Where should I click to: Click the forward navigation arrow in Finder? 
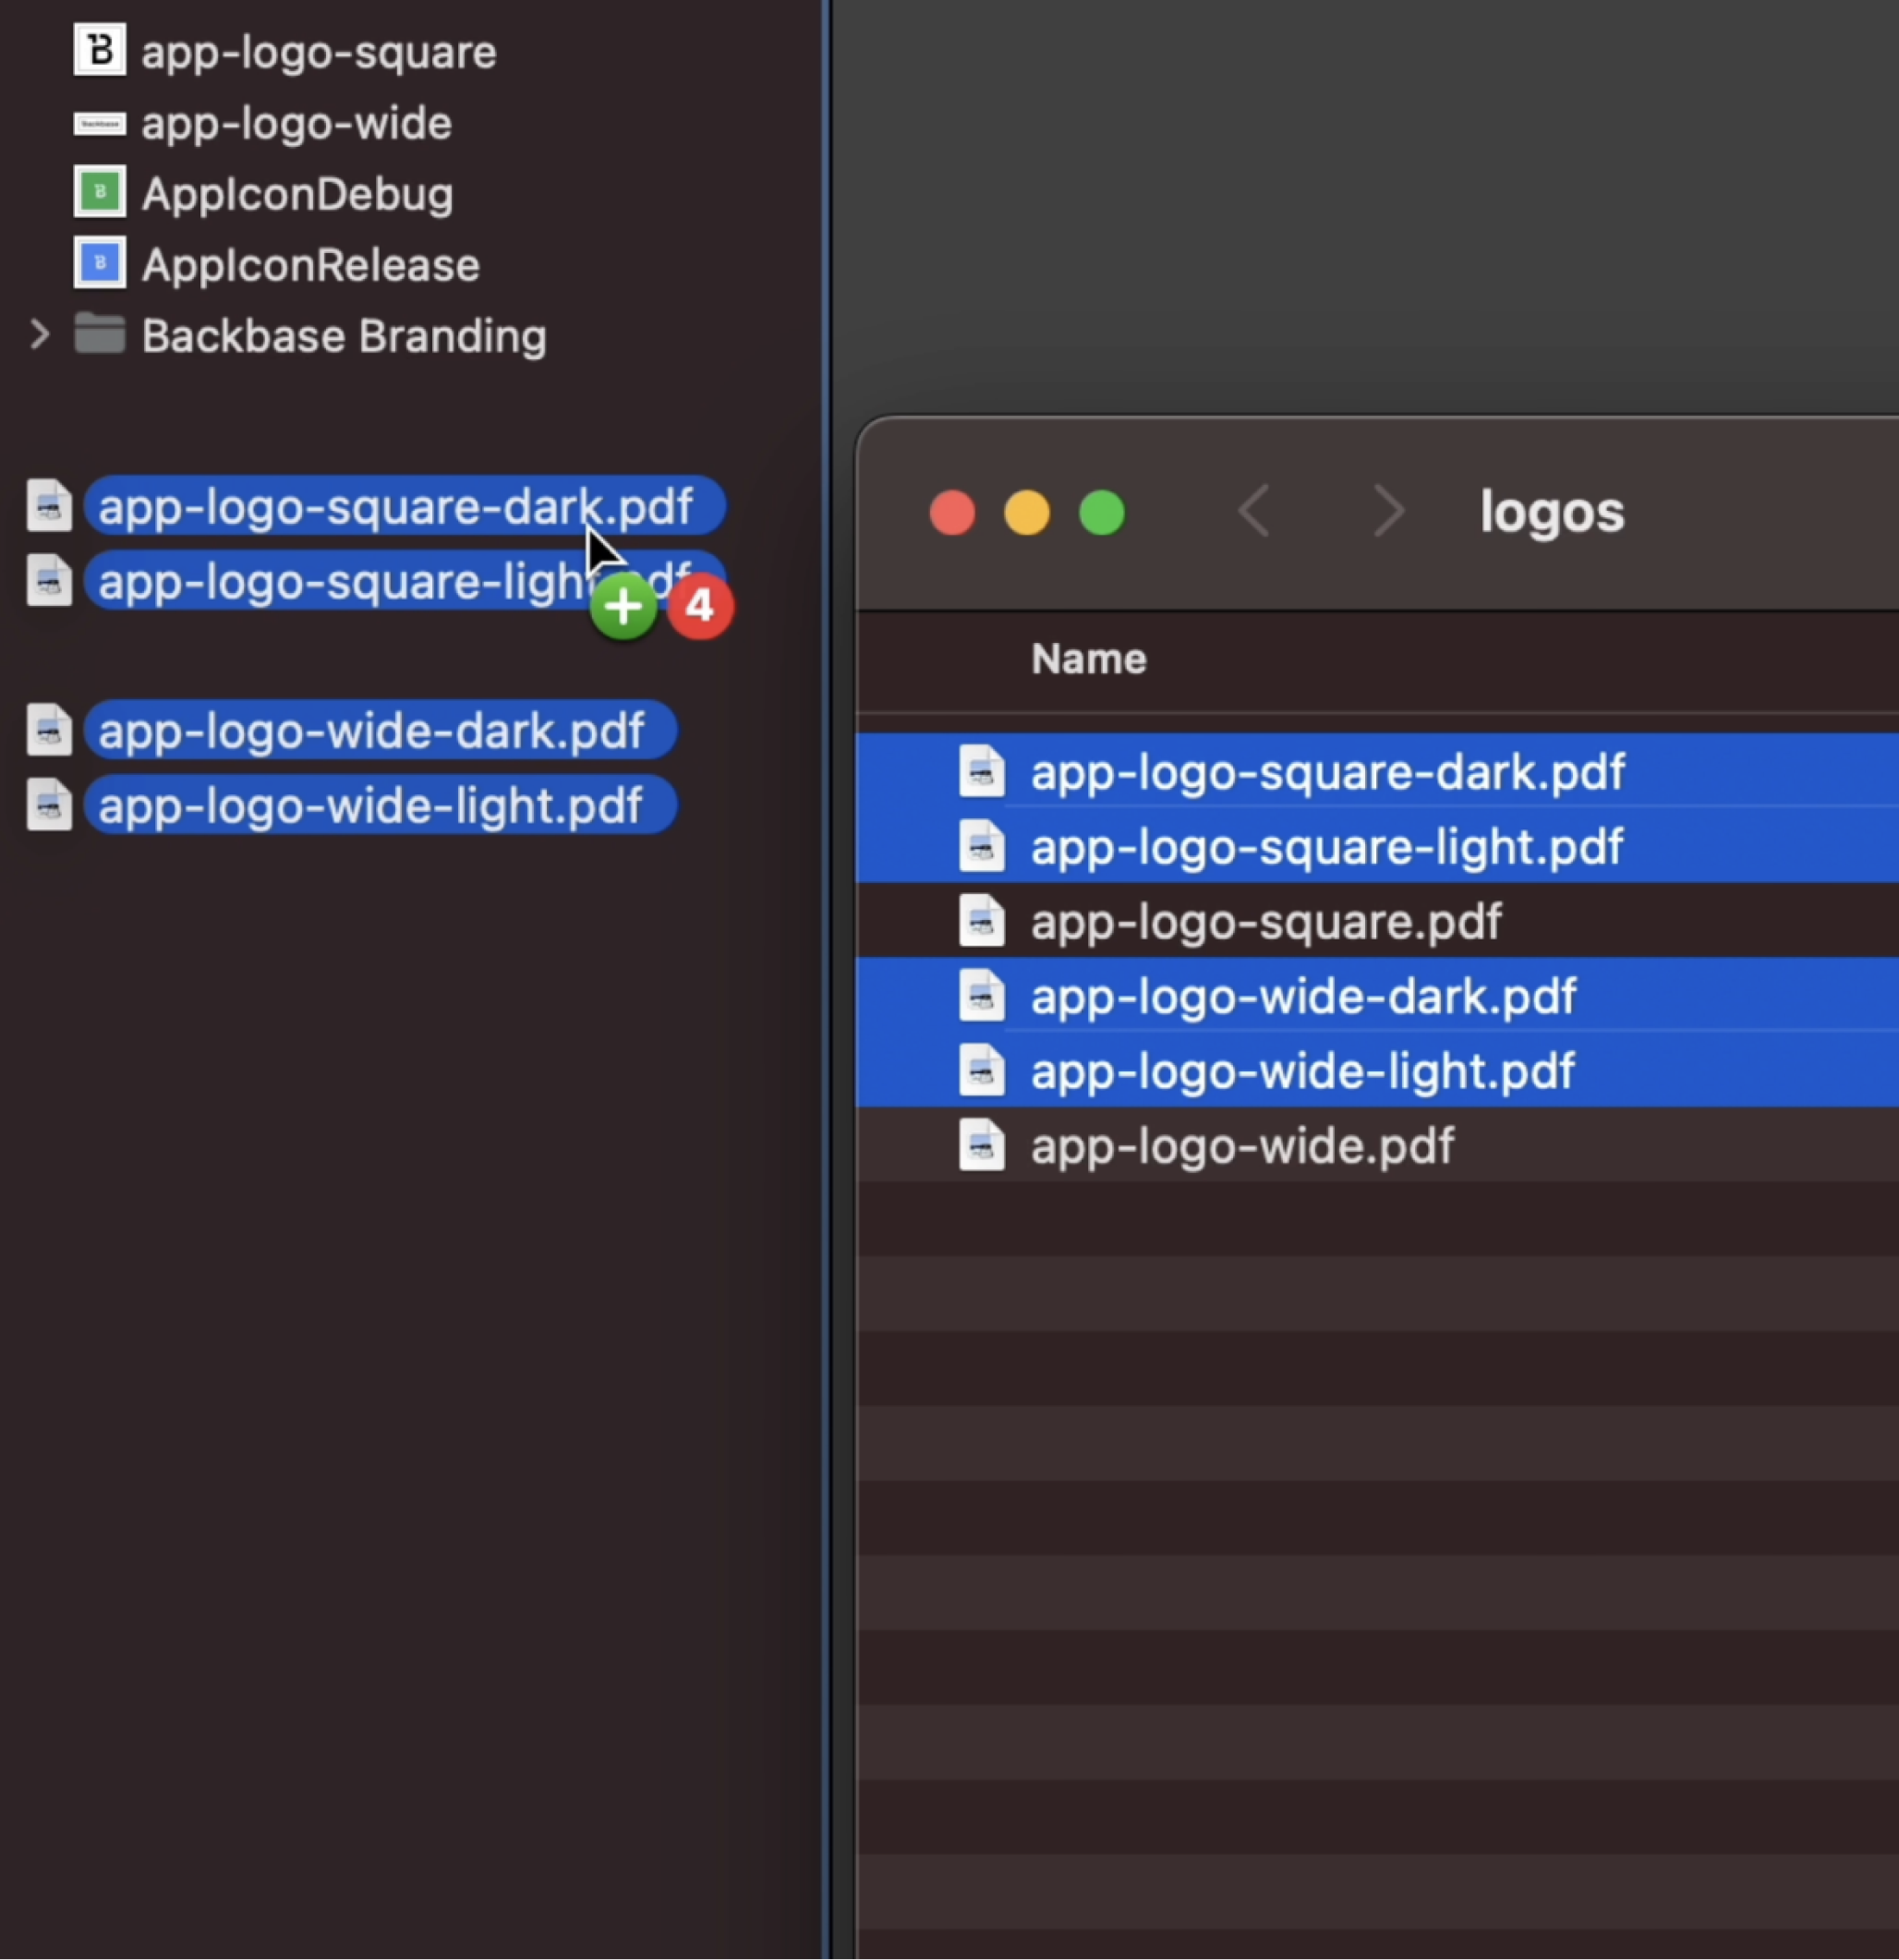click(x=1388, y=511)
